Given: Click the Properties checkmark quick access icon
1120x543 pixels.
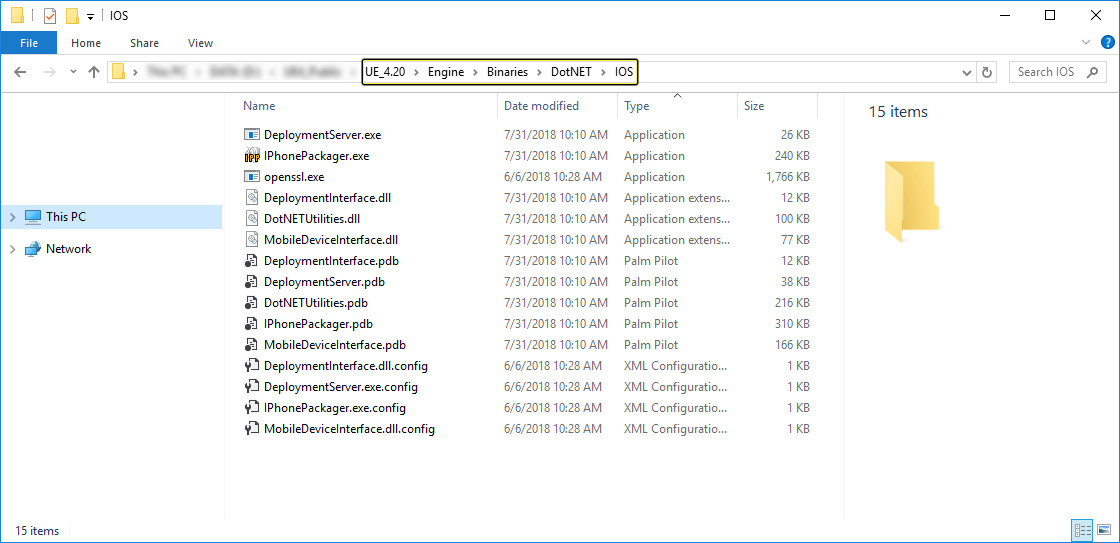Looking at the screenshot, I should 49,16.
